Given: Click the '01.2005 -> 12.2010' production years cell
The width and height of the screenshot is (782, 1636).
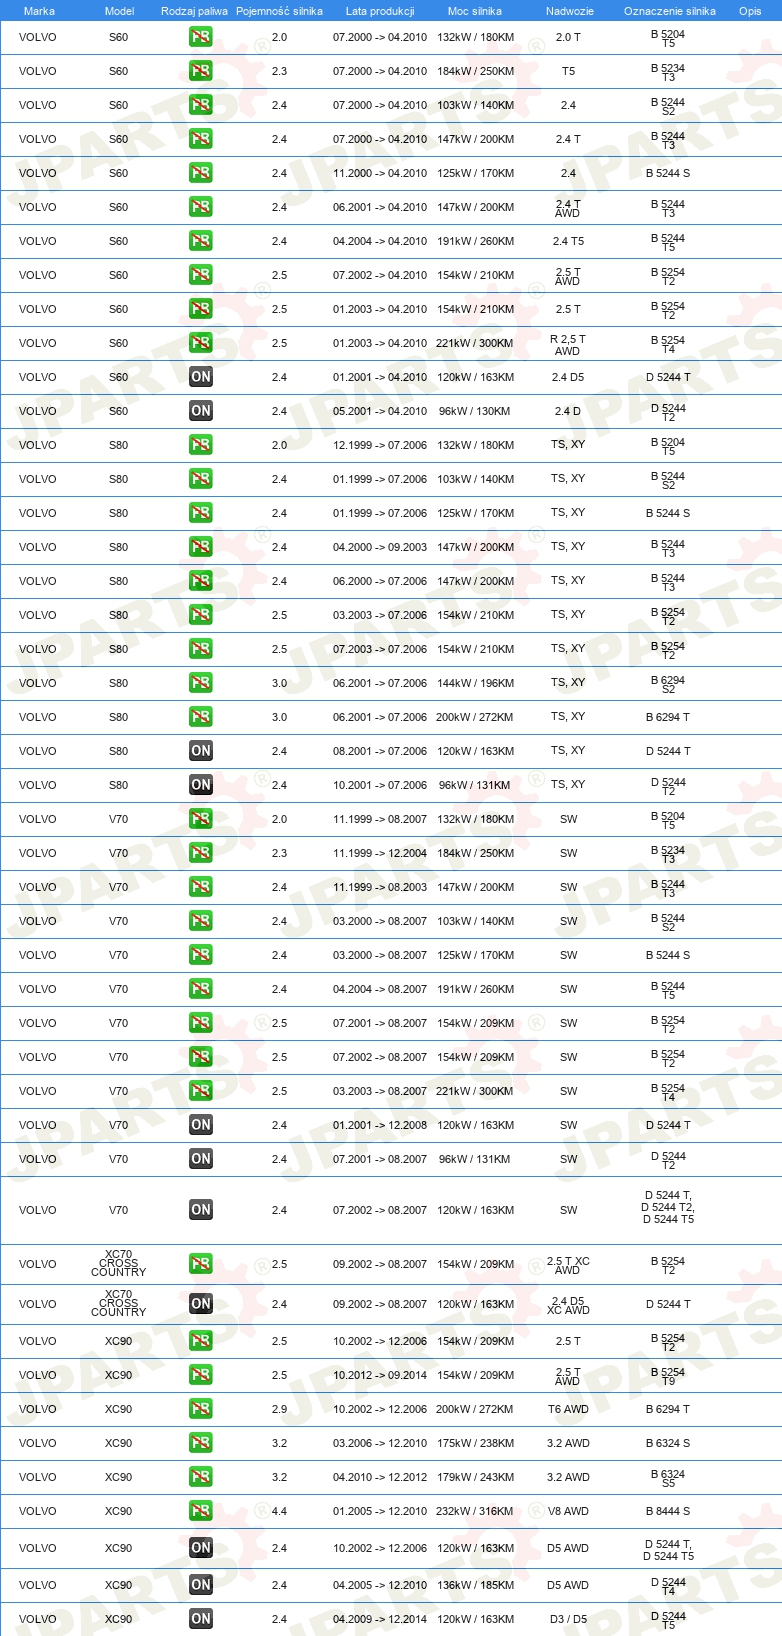Looking at the screenshot, I should [380, 1511].
